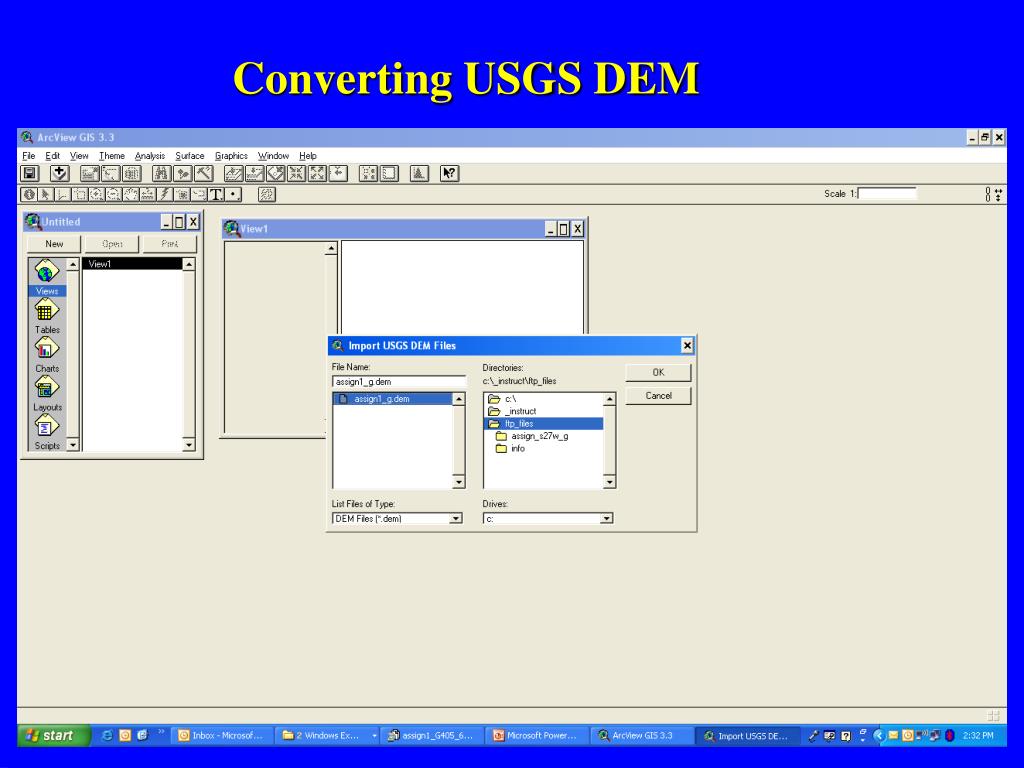Screen dimensions: 1024x768
Task: Click the fixed Zoom In icon
Action: (296, 174)
